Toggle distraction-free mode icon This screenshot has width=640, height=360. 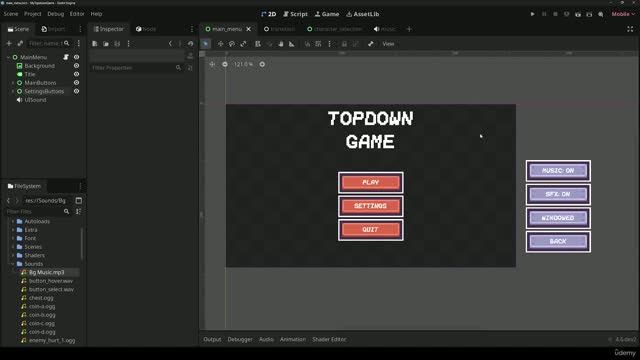[630, 29]
